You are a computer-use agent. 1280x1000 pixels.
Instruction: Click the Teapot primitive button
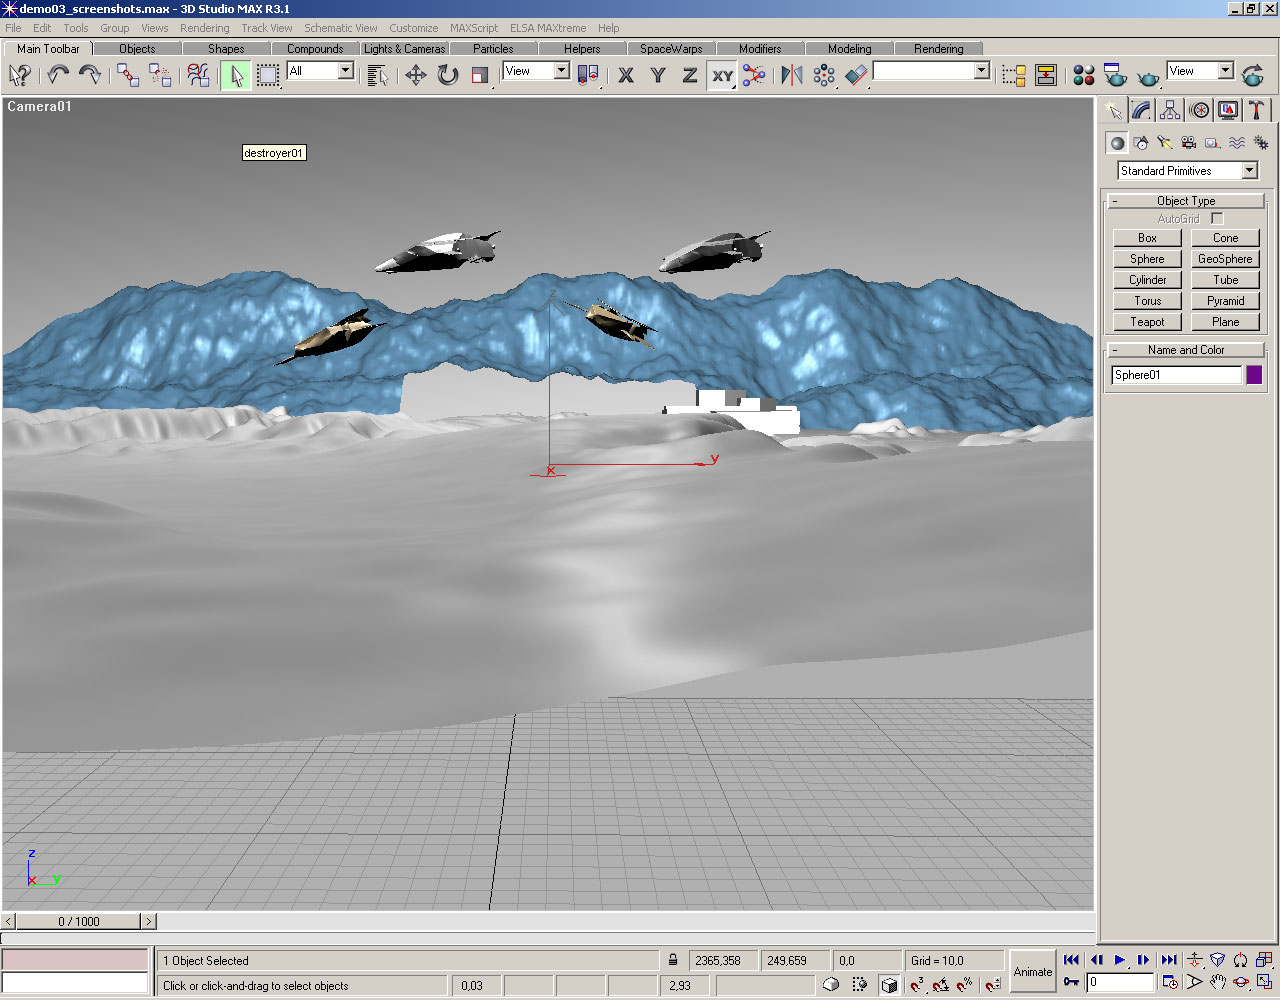1147,322
